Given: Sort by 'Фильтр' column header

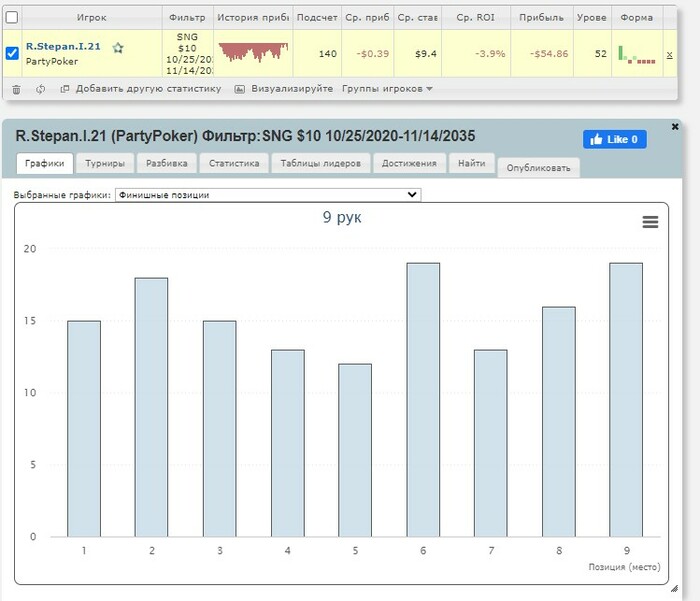Looking at the screenshot, I should [x=188, y=17].
